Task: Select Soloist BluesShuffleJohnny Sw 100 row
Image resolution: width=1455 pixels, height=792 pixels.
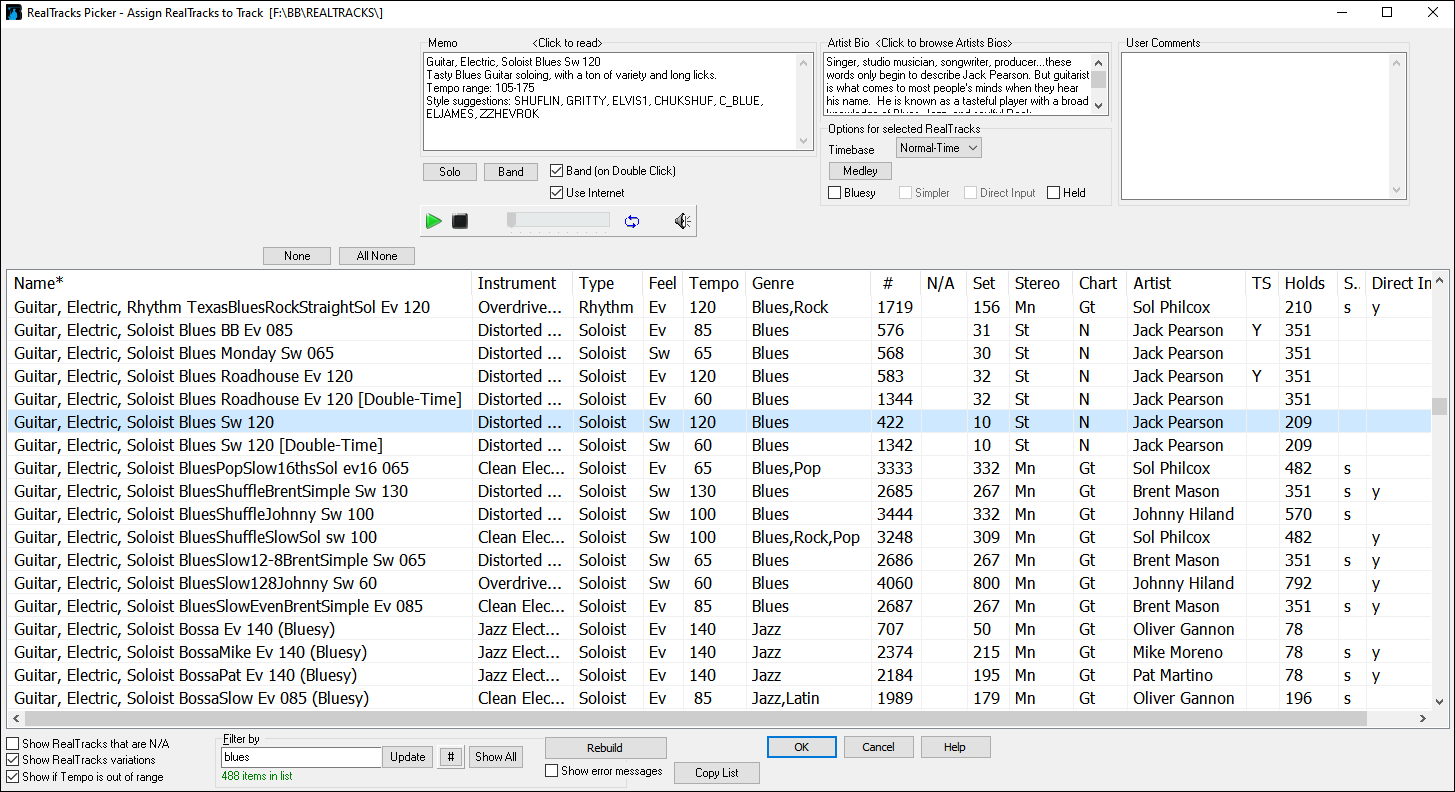Action: 718,514
